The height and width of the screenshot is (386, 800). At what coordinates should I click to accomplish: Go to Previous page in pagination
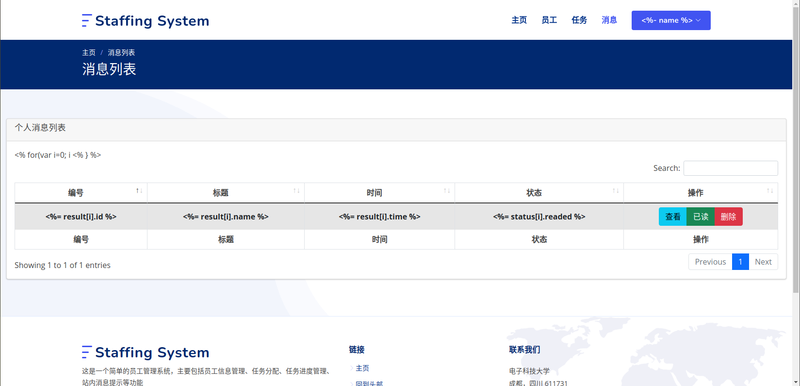(x=710, y=262)
